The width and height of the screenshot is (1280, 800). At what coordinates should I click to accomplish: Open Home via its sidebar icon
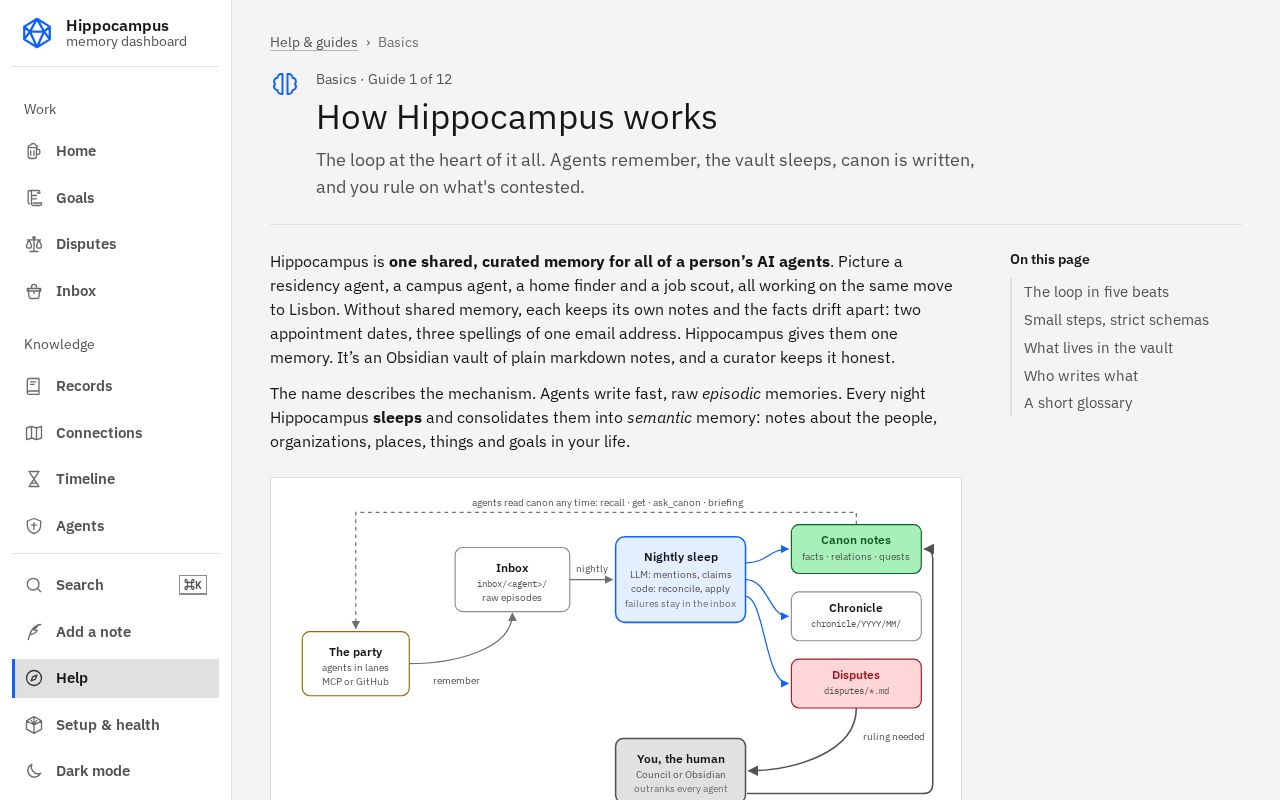coord(34,151)
